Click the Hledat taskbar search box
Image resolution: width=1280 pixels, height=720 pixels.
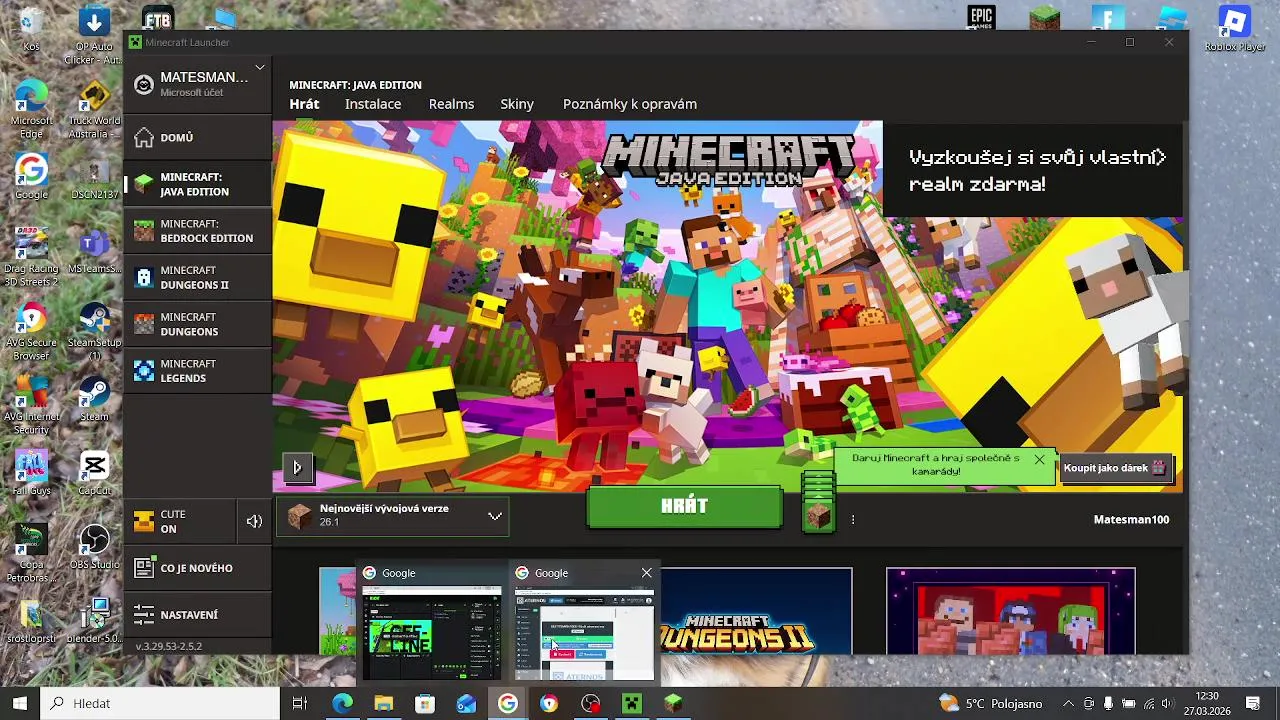tap(160, 703)
